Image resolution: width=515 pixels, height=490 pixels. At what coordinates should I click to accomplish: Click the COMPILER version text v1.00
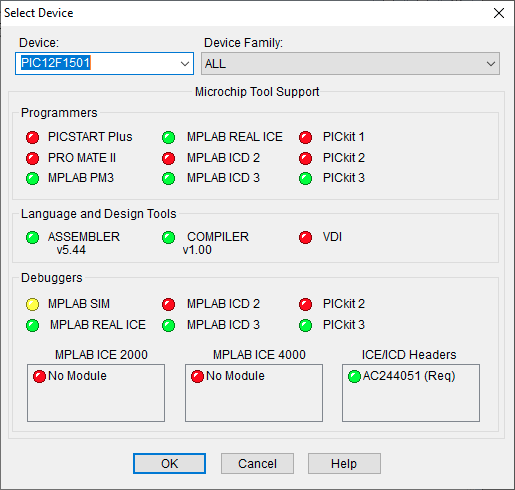point(197,250)
